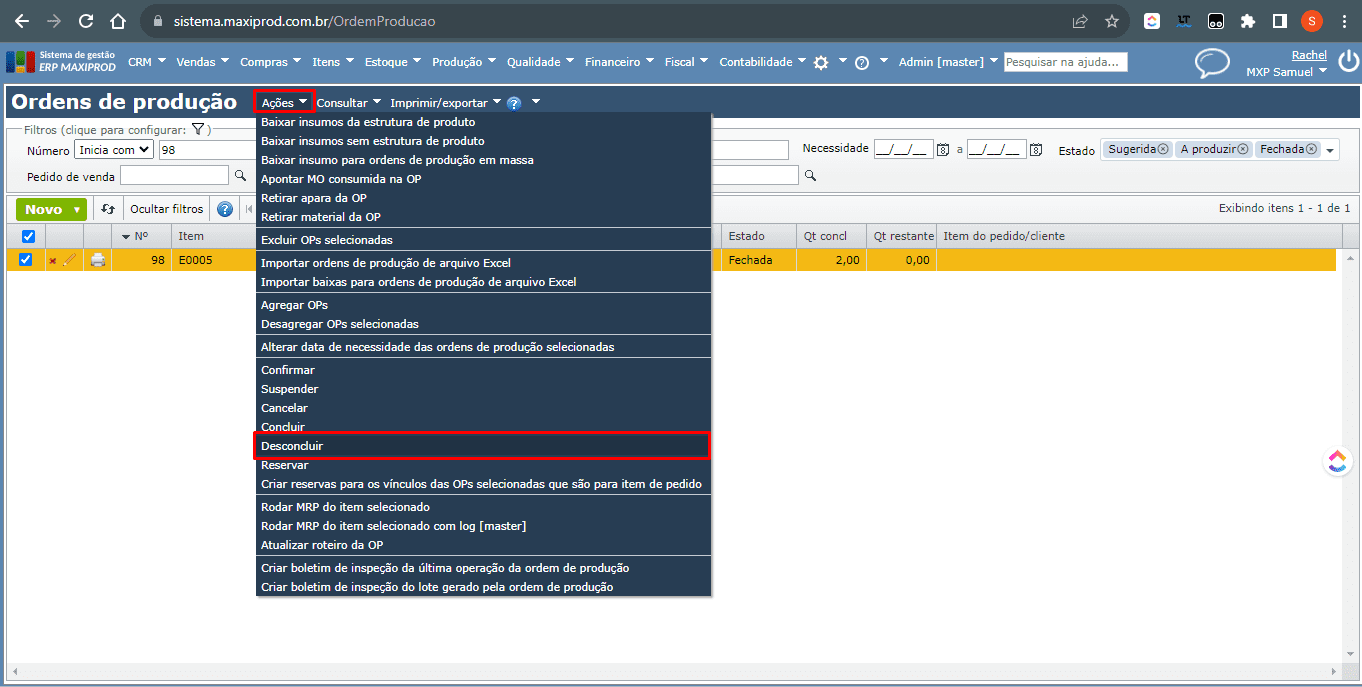1362x687 pixels.
Task: Open the settings gear menu
Action: 821,62
